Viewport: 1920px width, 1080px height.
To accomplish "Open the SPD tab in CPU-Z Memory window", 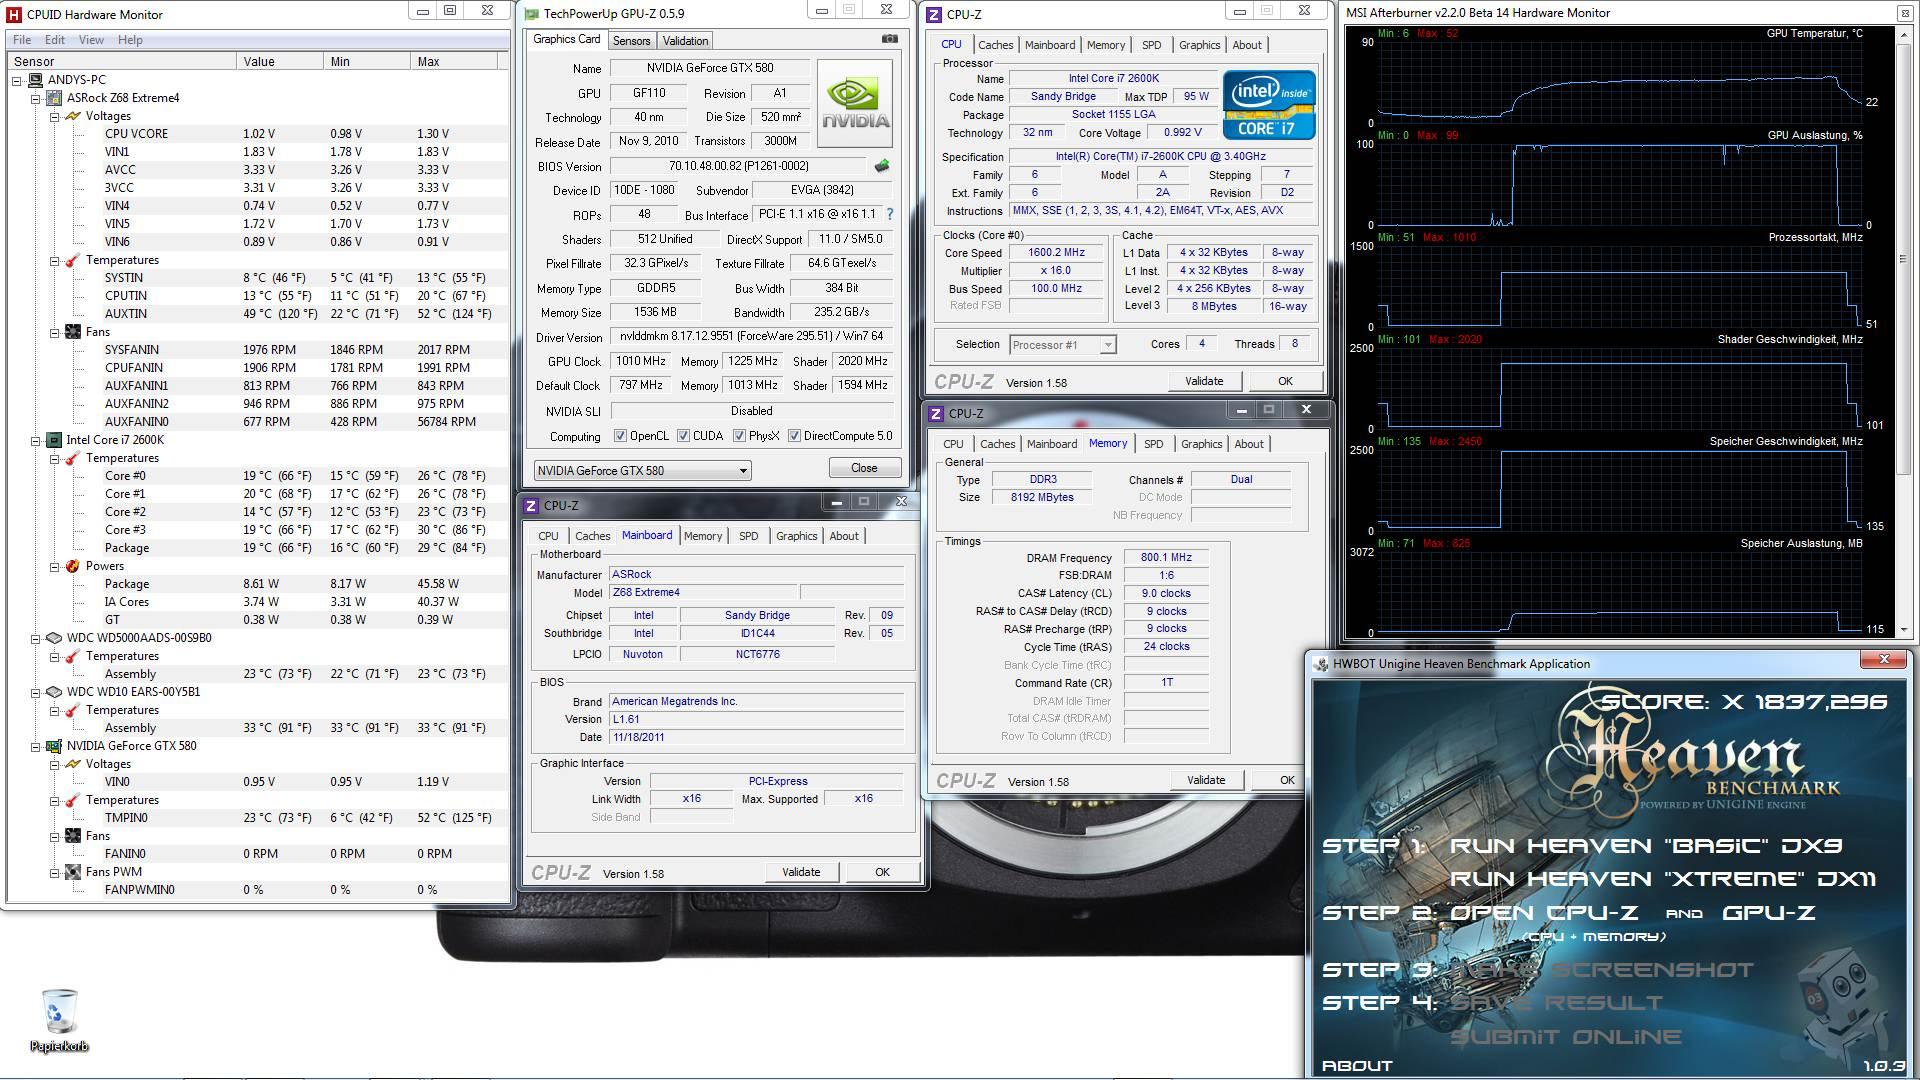I will (x=1153, y=444).
